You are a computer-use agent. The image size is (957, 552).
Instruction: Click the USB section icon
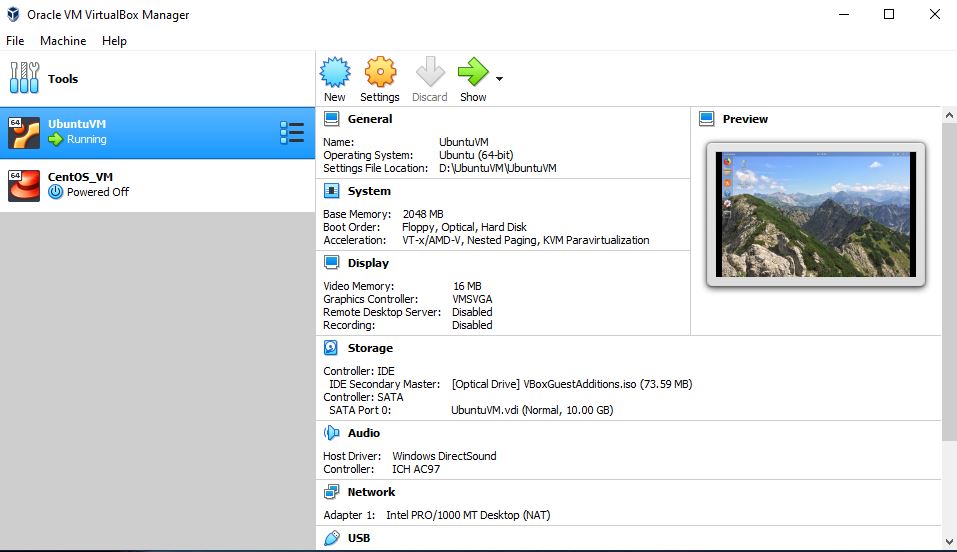pyautogui.click(x=331, y=538)
